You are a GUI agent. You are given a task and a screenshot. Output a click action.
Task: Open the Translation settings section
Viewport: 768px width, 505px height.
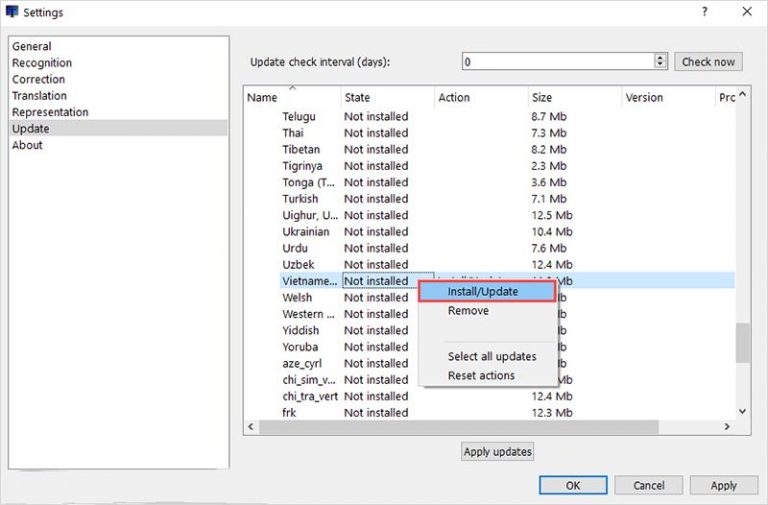click(39, 96)
